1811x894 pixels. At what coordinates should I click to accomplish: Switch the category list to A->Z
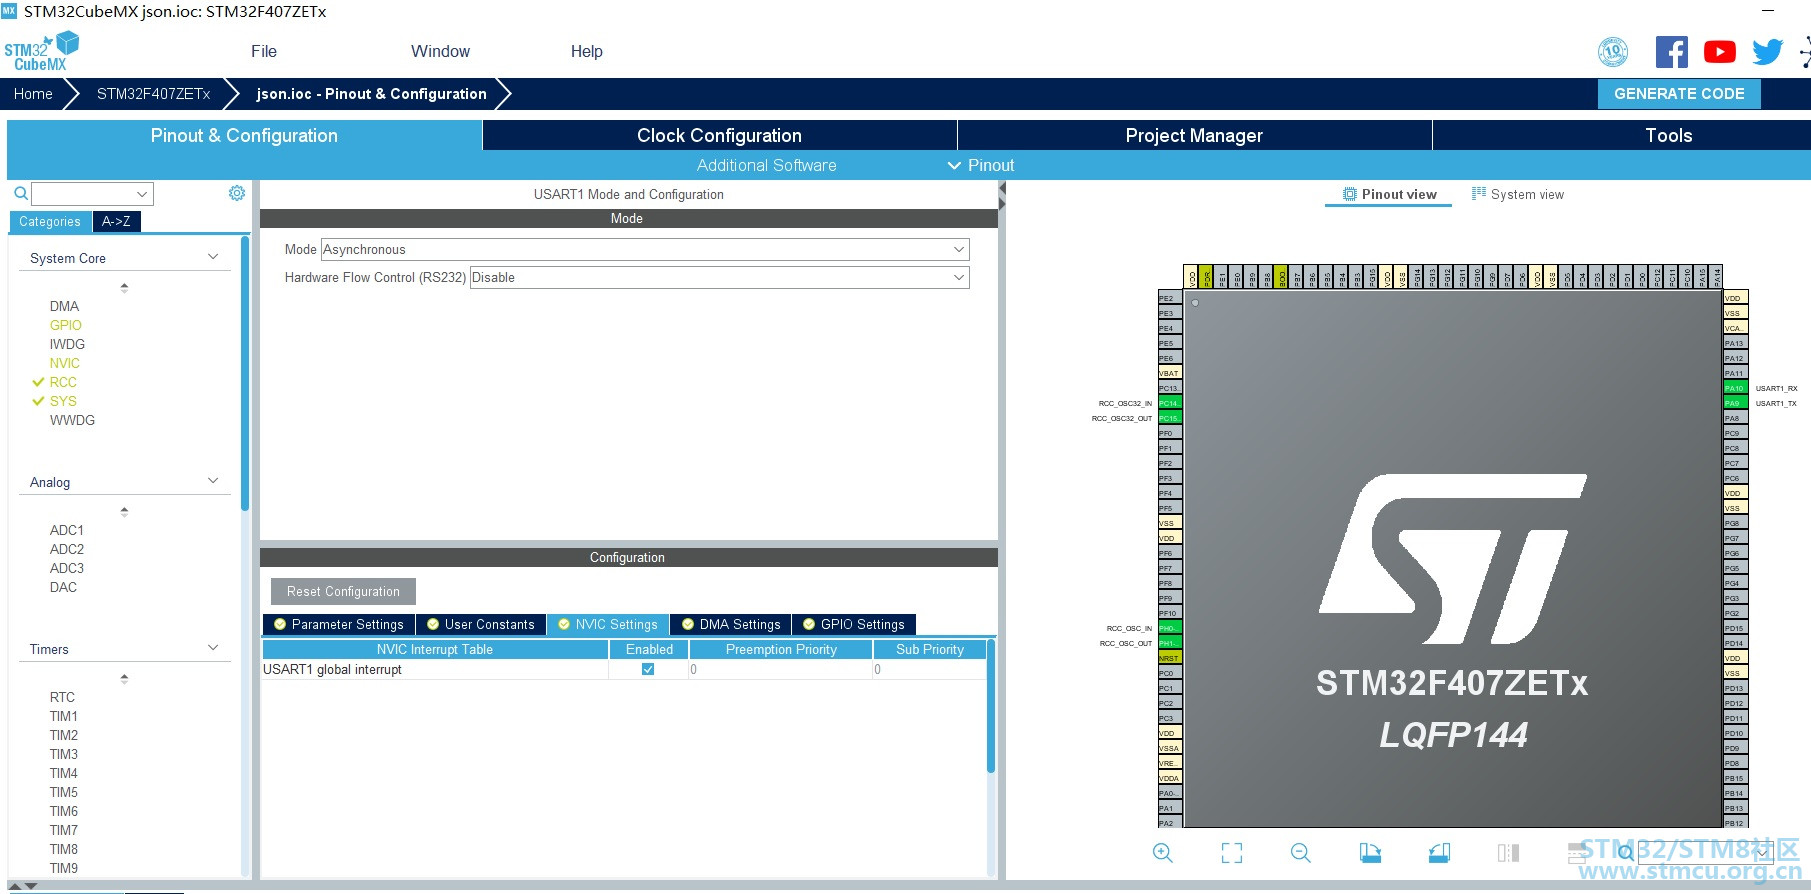click(116, 221)
